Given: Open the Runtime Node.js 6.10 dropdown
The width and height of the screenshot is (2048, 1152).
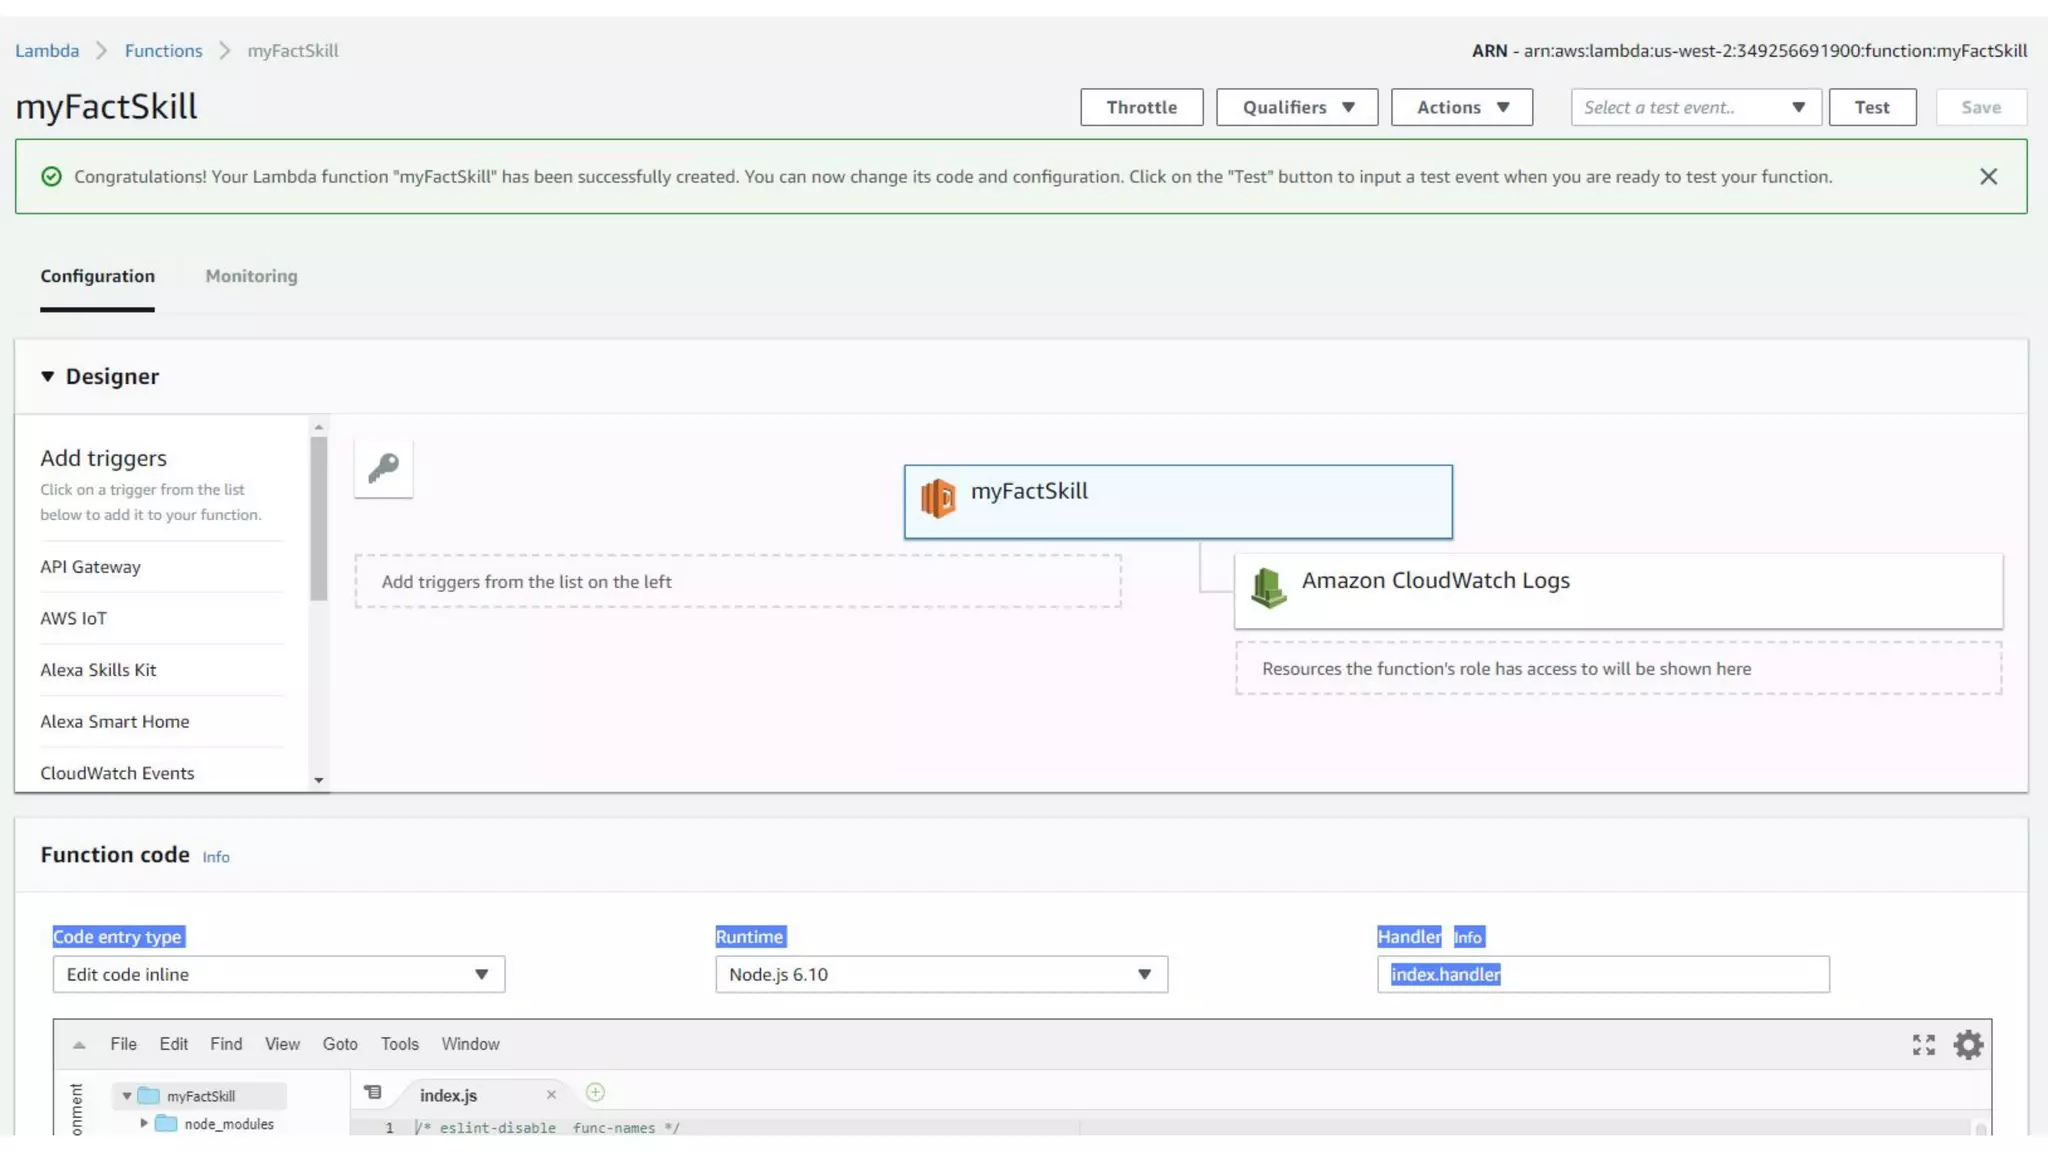Looking at the screenshot, I should [940, 974].
